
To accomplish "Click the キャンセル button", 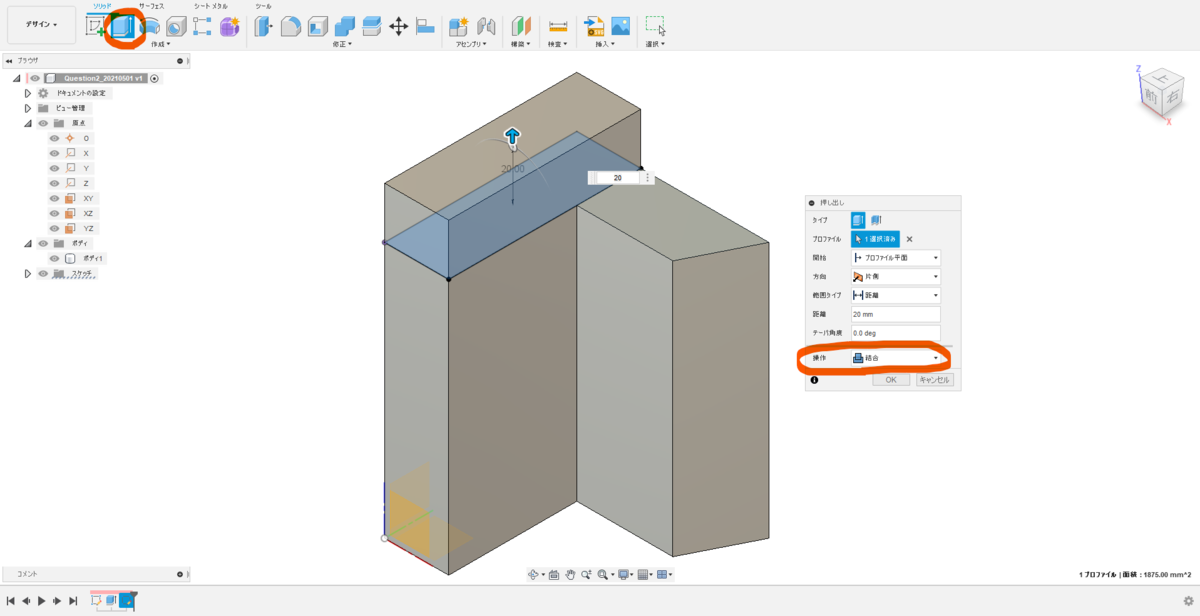I will [x=934, y=380].
